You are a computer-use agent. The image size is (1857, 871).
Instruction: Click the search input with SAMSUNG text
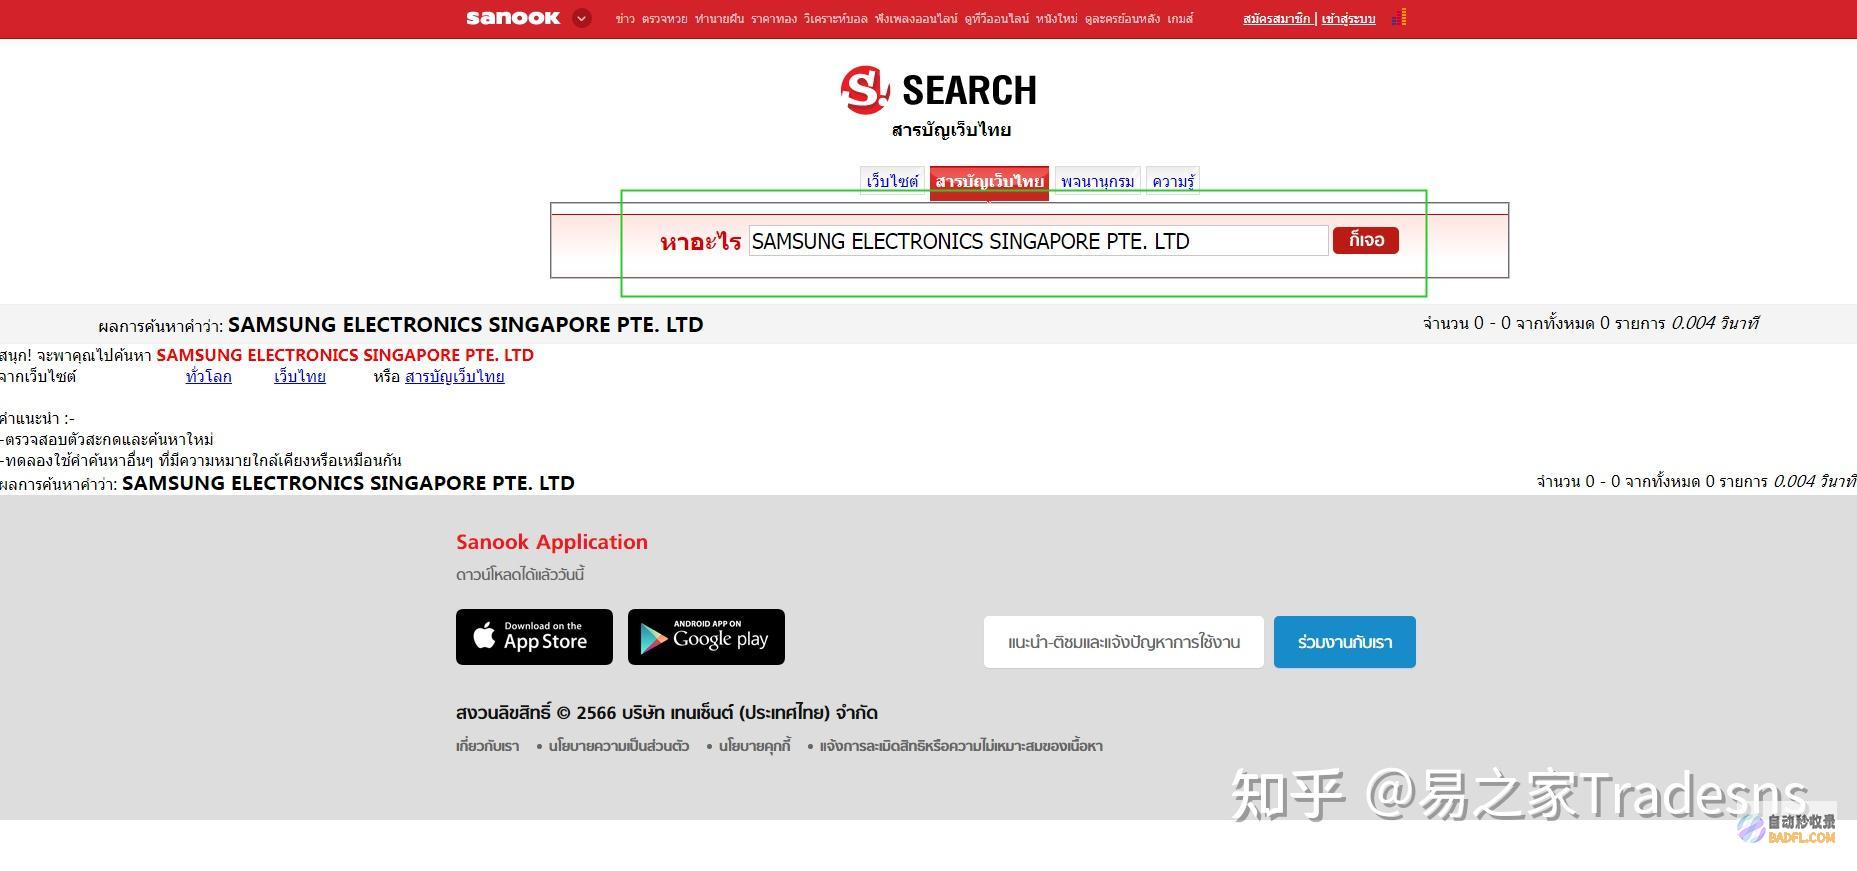click(1038, 241)
